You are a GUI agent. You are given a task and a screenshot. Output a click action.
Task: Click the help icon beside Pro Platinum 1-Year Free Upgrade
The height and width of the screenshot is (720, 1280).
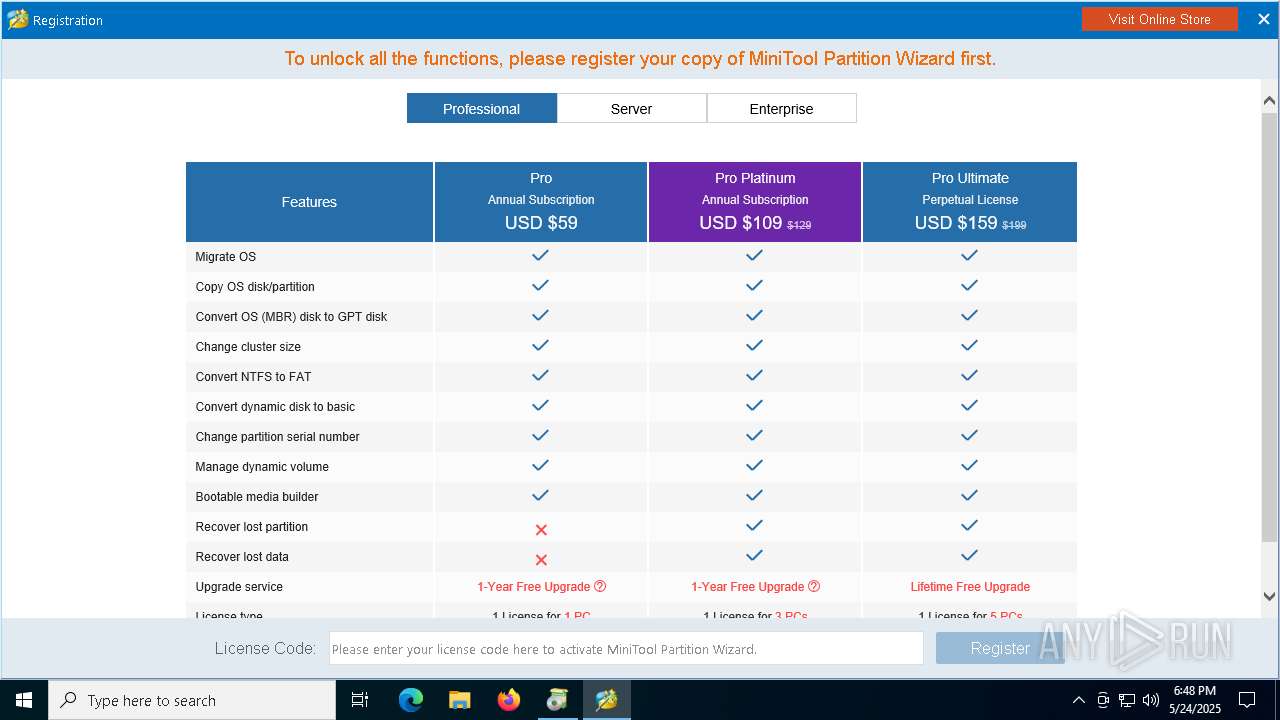814,586
